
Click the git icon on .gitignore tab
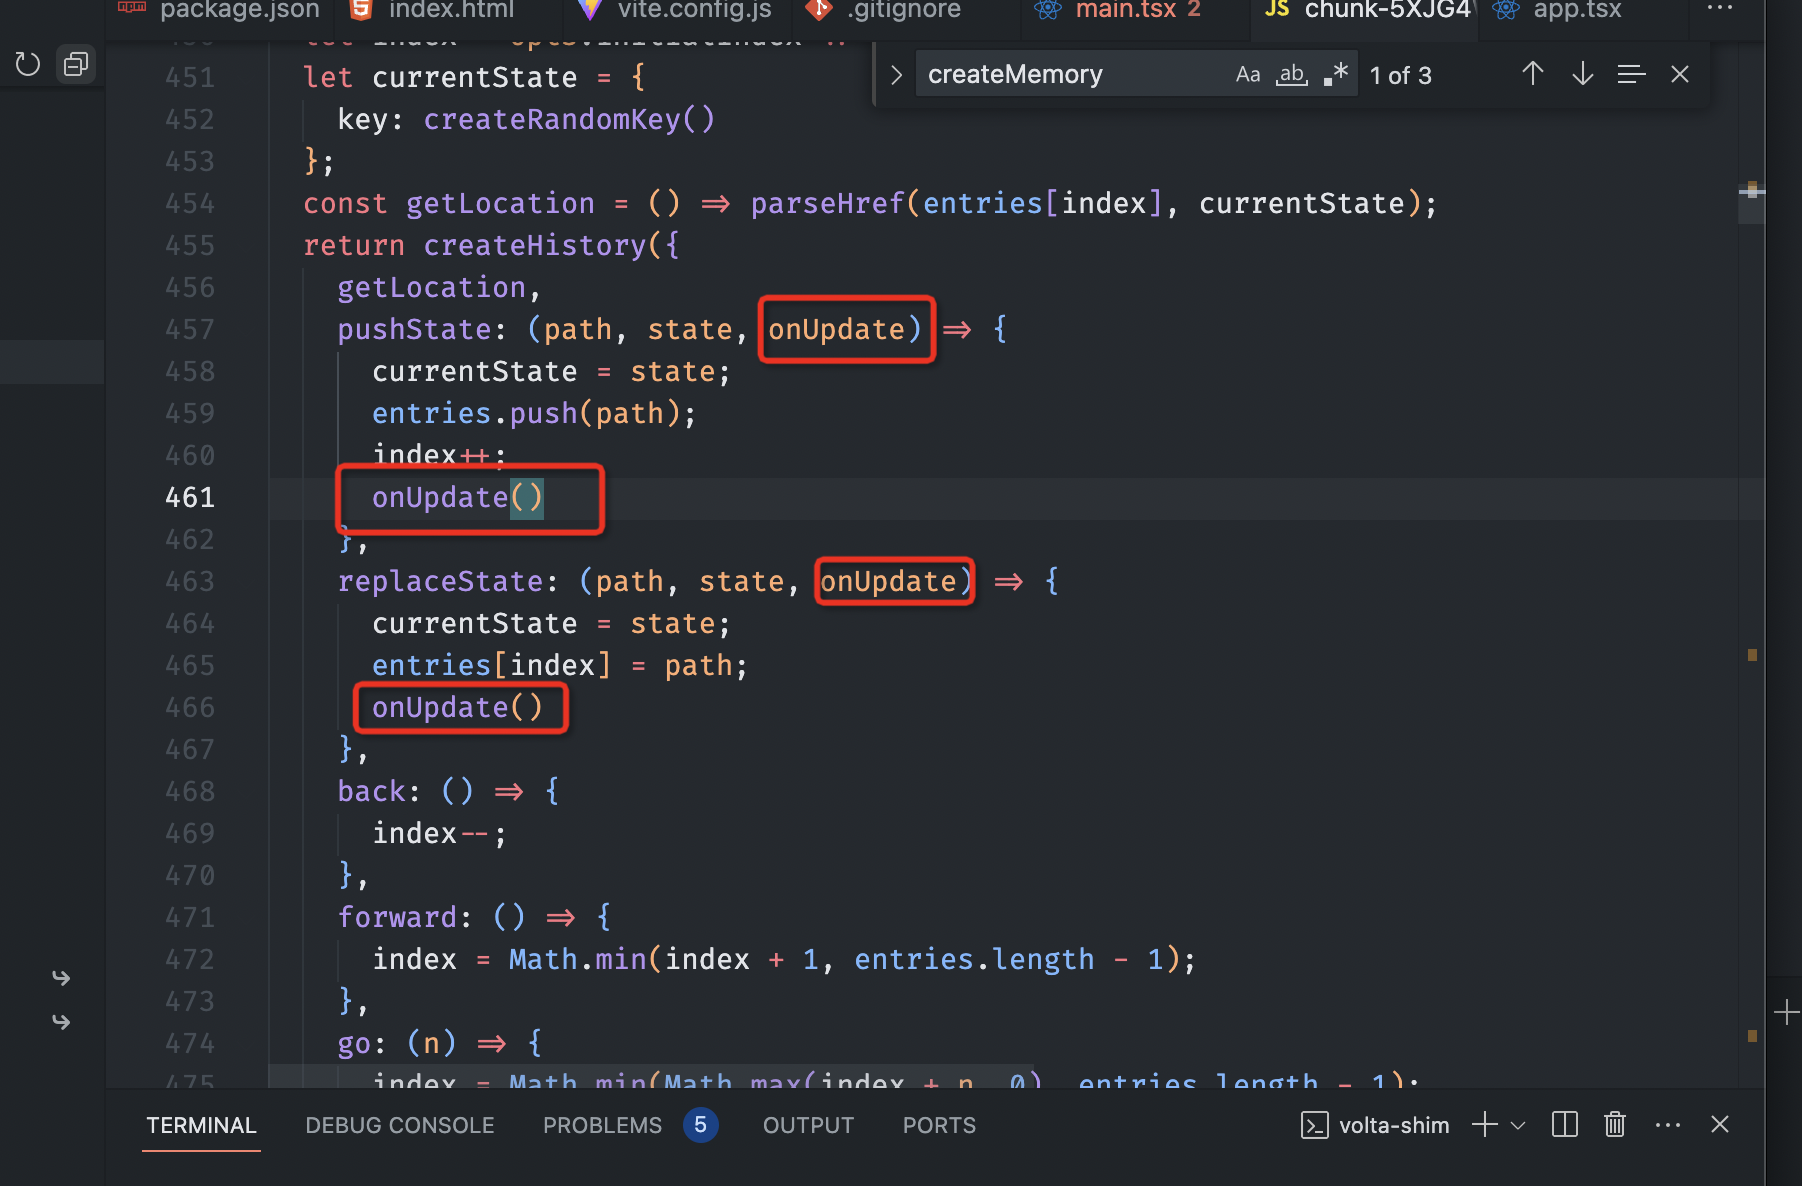(x=819, y=10)
